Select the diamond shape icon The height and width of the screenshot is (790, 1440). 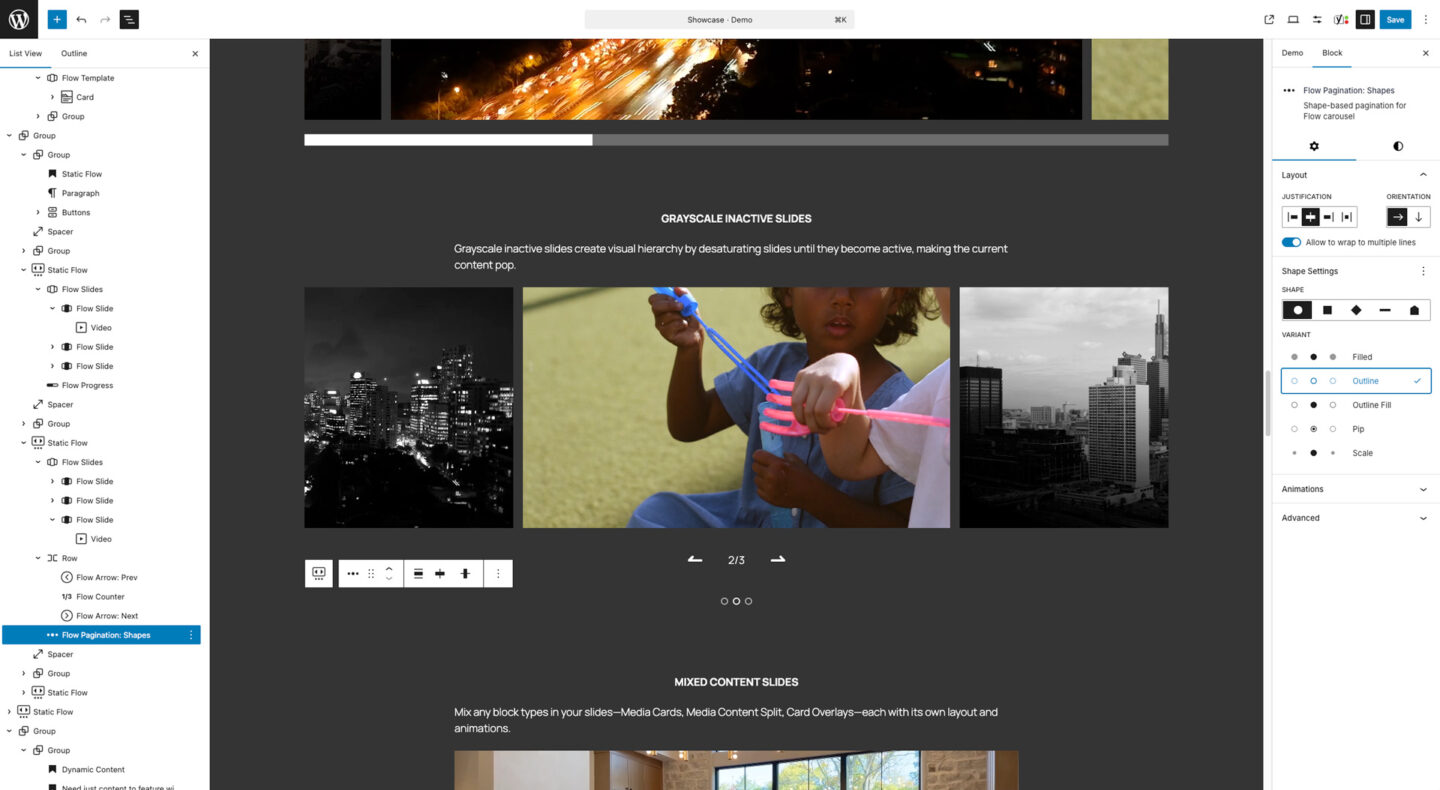click(x=1356, y=310)
